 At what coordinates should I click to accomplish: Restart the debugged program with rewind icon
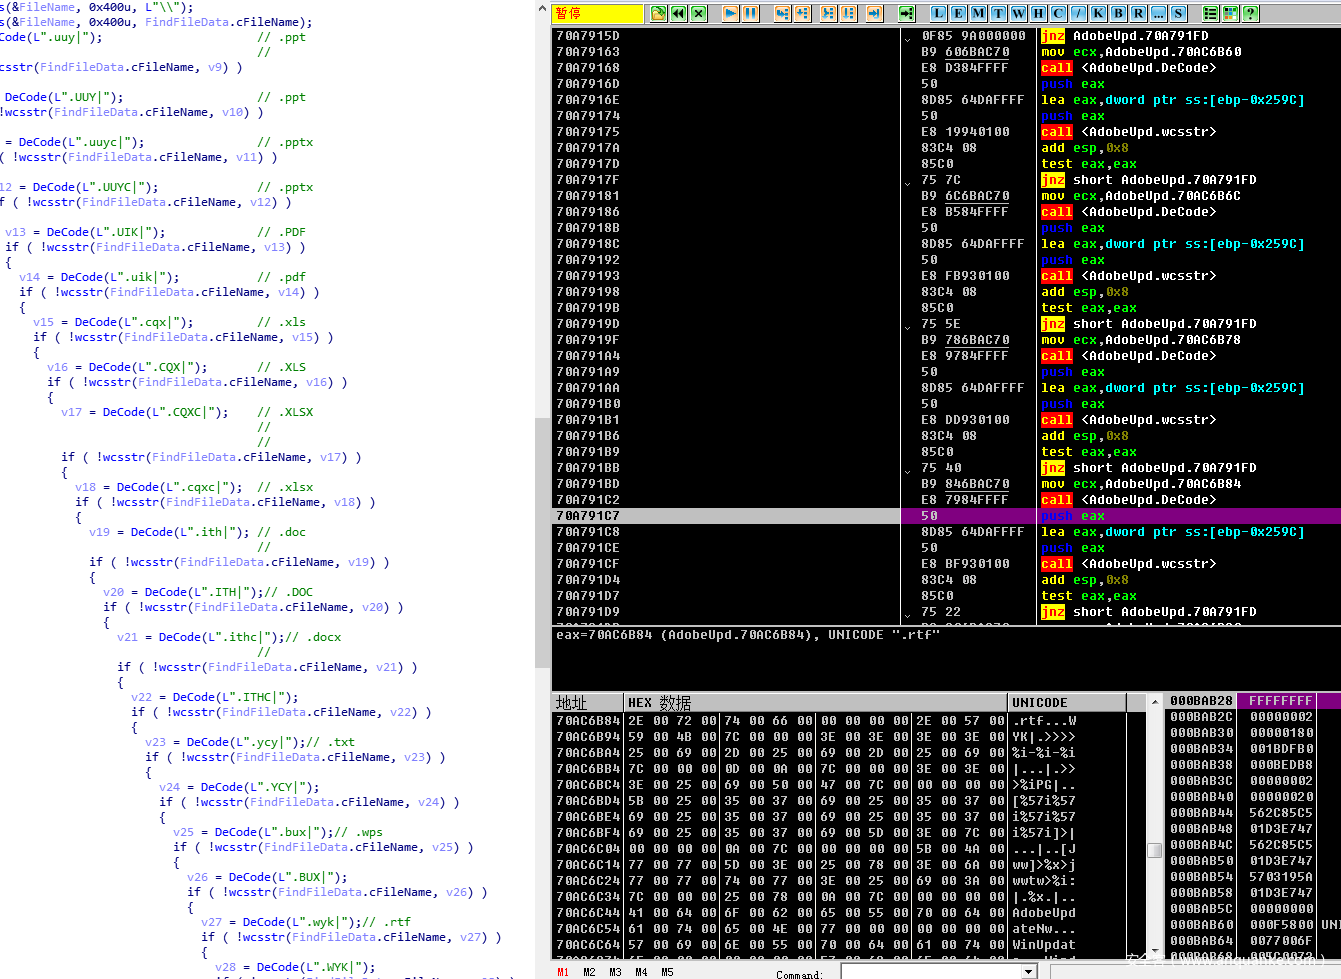click(x=679, y=13)
